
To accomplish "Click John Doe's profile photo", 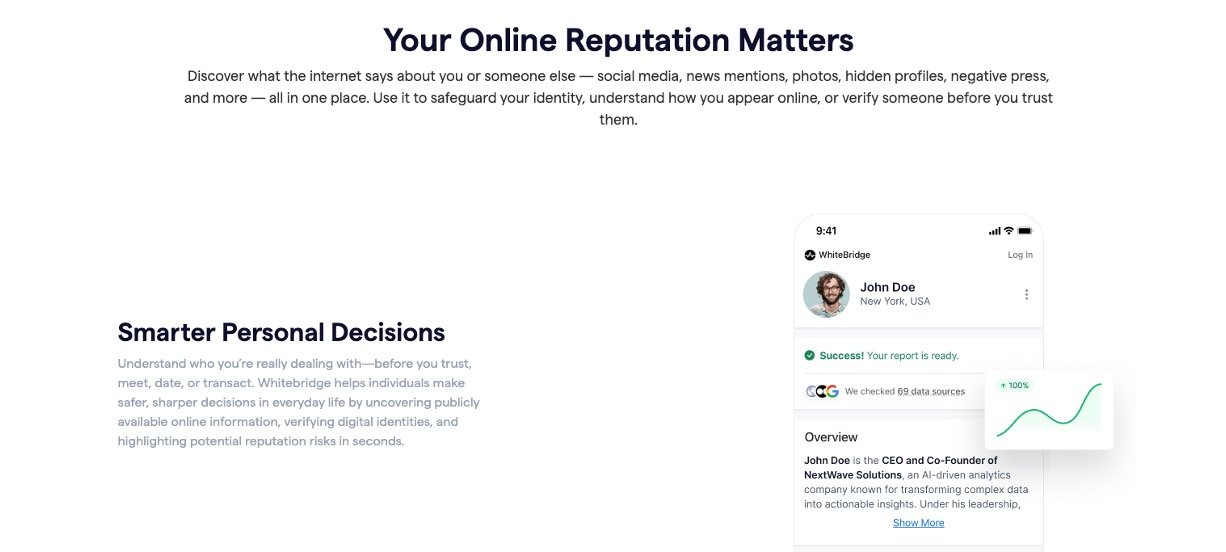I will click(826, 294).
